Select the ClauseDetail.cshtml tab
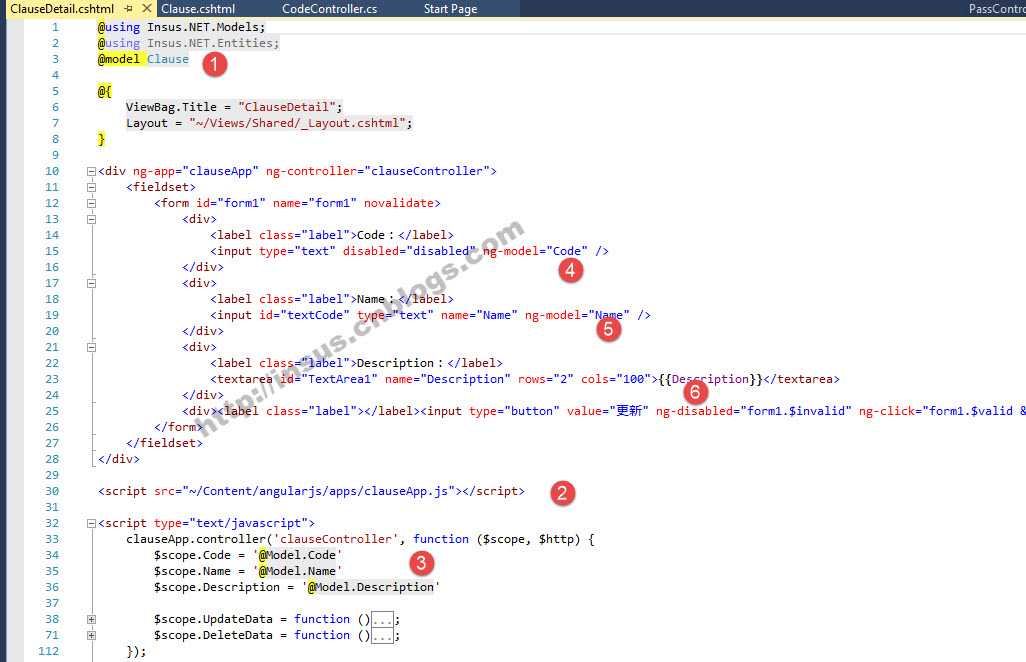Image resolution: width=1026 pixels, height=662 pixels. point(62,9)
